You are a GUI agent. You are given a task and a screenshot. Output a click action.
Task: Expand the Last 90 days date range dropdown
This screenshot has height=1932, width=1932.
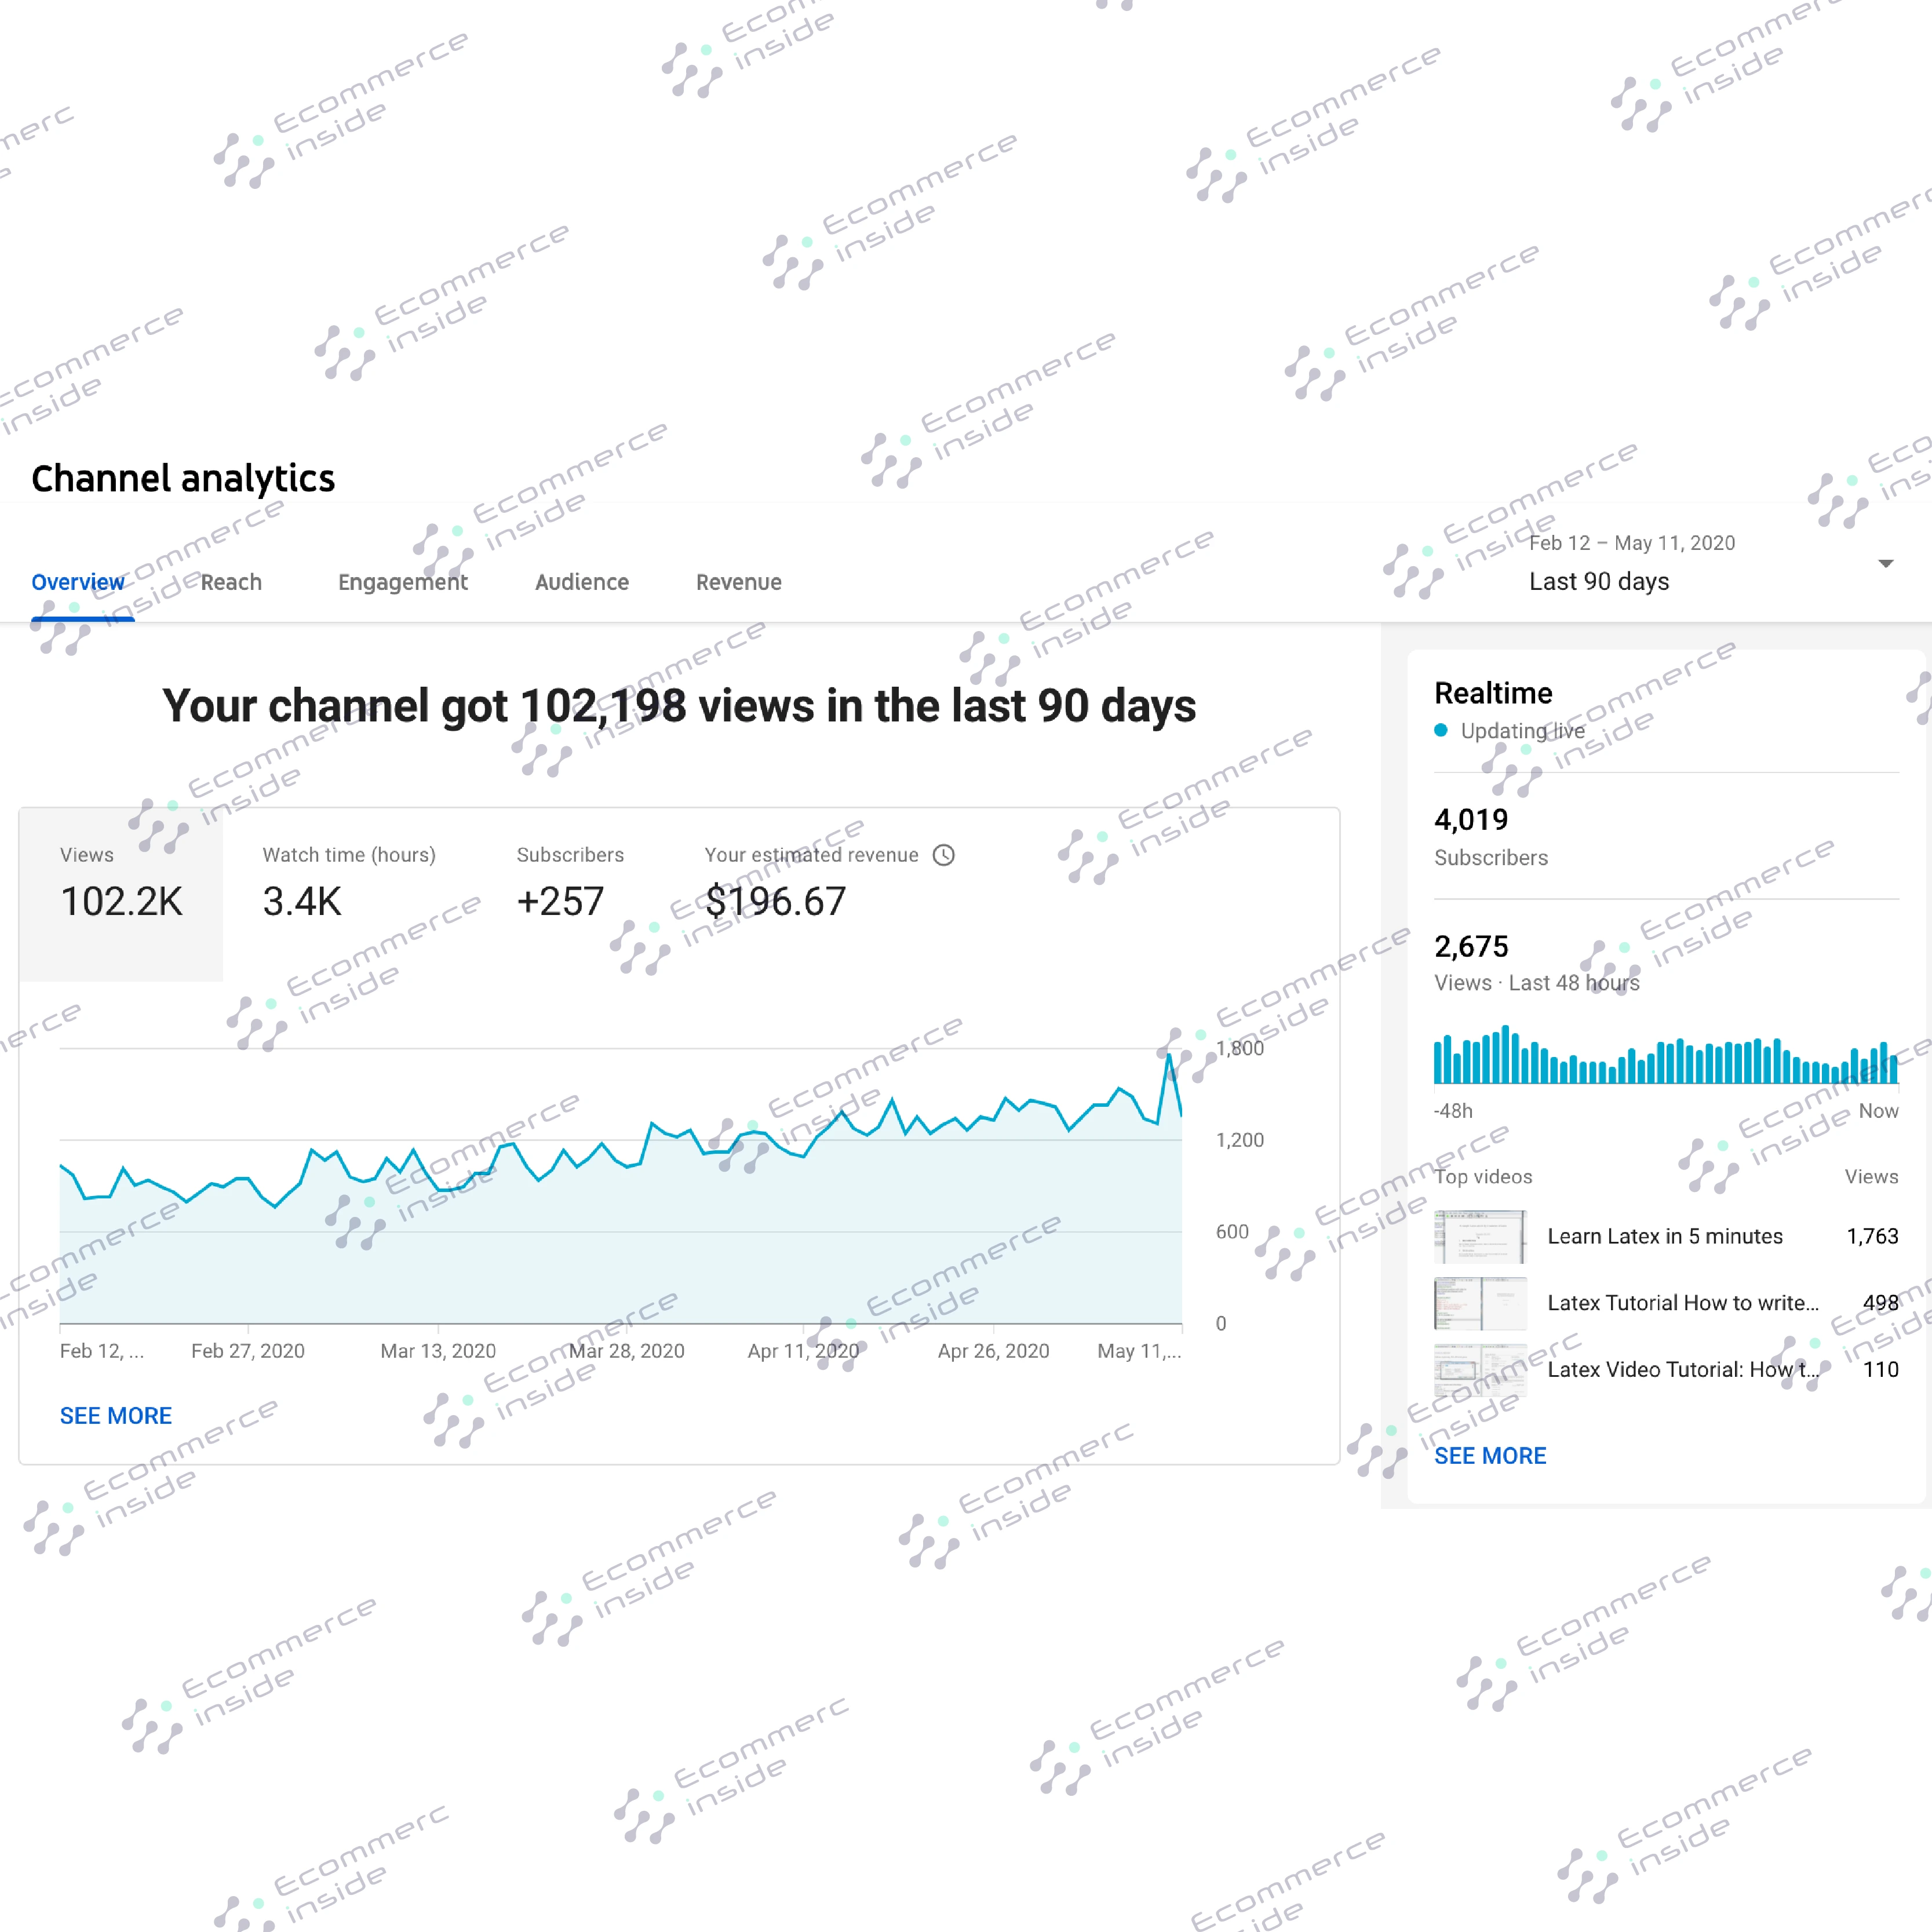click(x=1712, y=563)
